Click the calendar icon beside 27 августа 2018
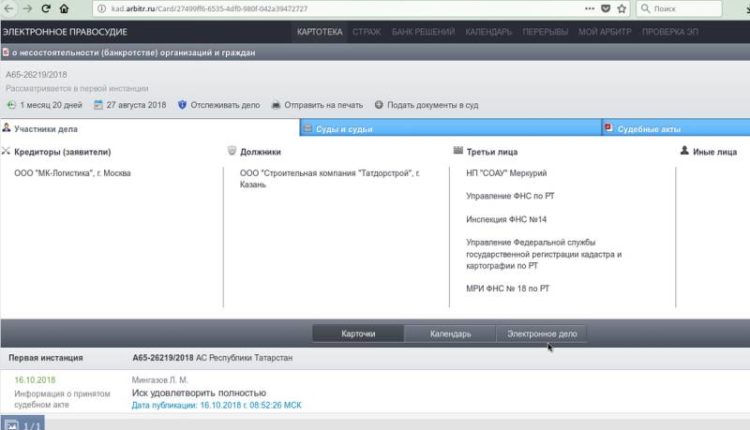The width and height of the screenshot is (750, 430). pos(98,105)
